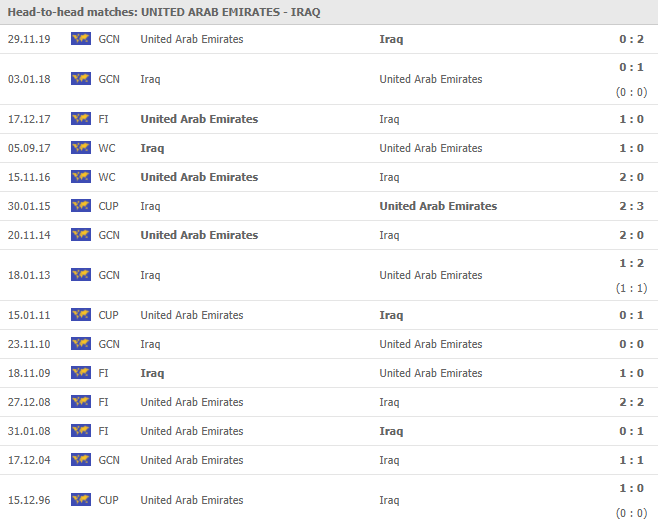Select the world icon next to 18.01.13
658x524 pixels.
tap(80, 275)
